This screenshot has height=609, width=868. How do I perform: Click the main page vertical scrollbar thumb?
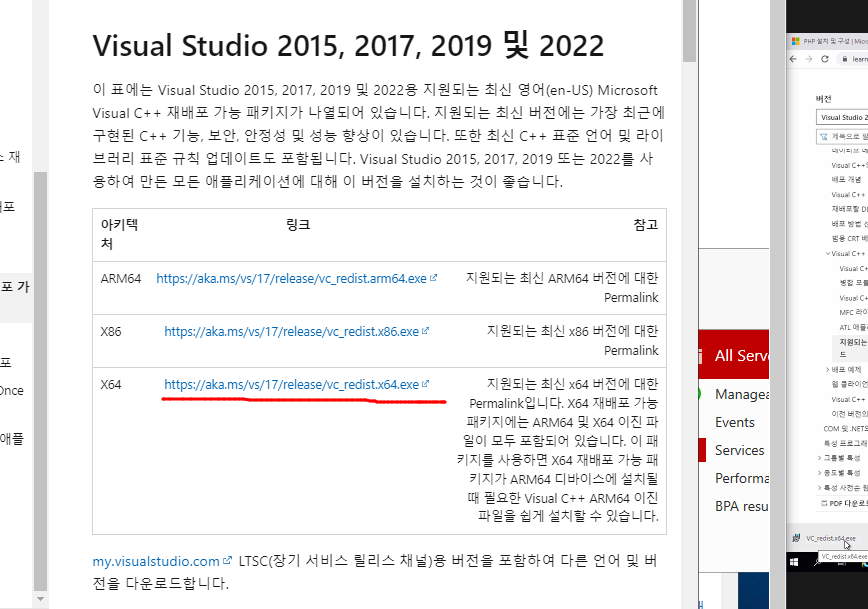pos(689,30)
